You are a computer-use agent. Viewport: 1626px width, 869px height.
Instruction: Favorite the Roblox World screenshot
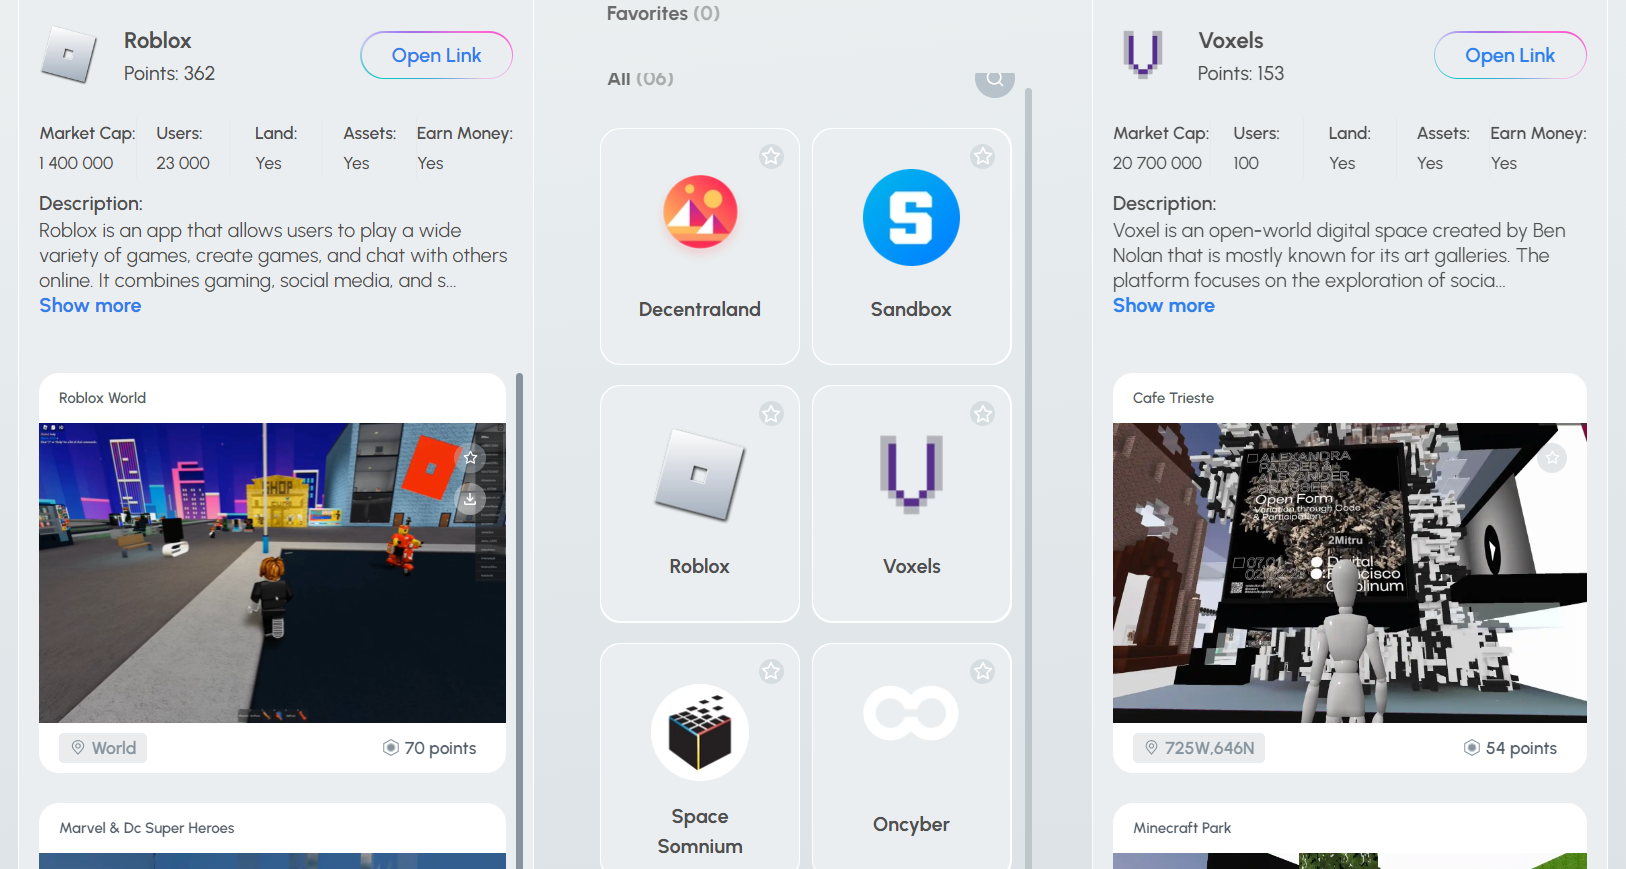(470, 458)
